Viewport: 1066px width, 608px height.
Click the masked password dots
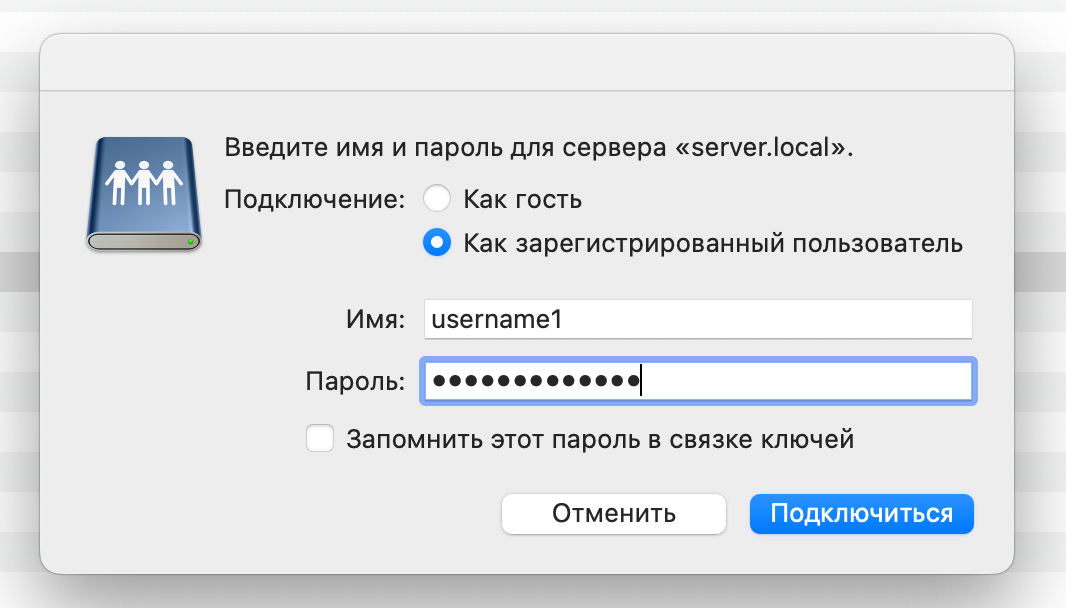[535, 382]
